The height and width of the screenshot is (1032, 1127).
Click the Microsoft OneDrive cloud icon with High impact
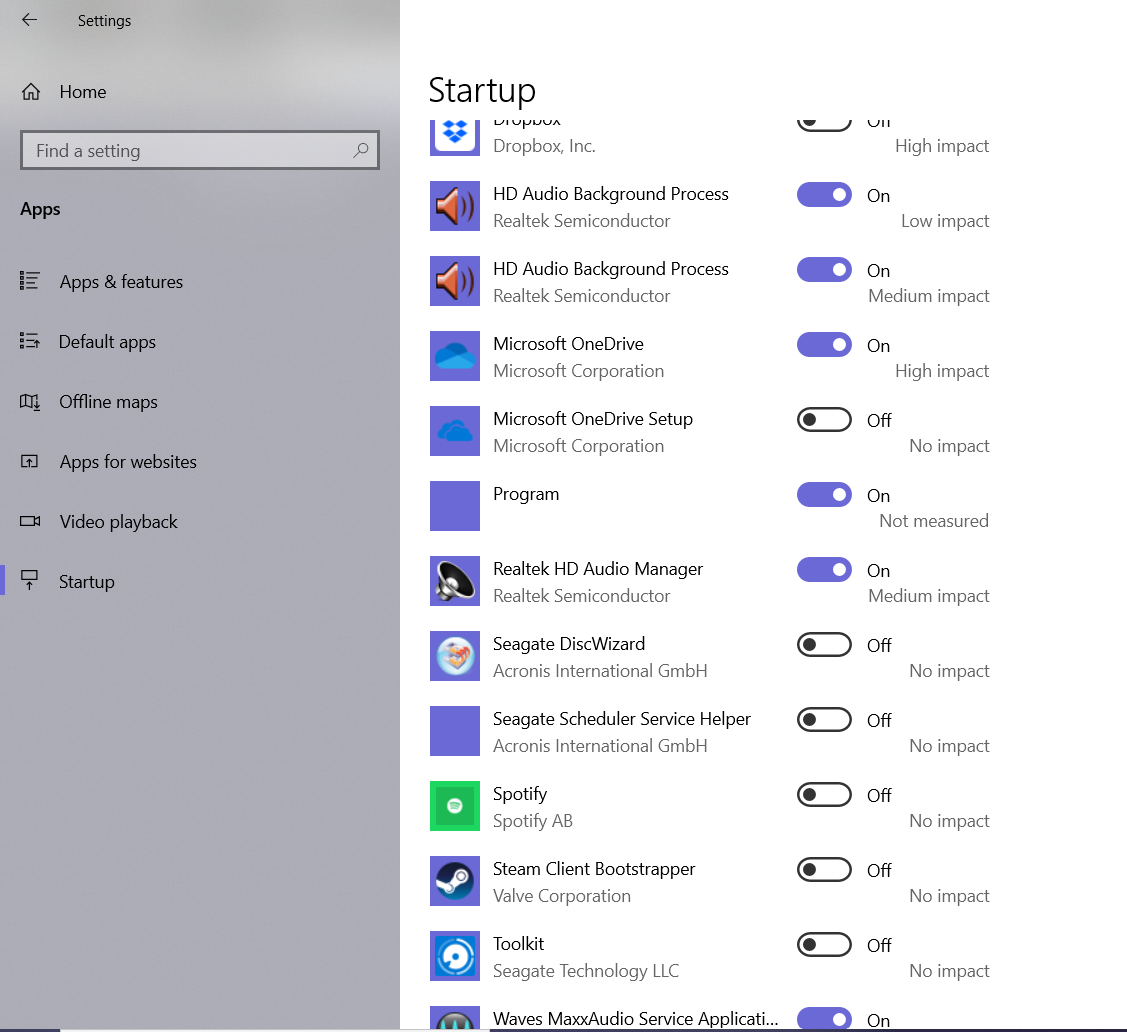pyautogui.click(x=455, y=356)
